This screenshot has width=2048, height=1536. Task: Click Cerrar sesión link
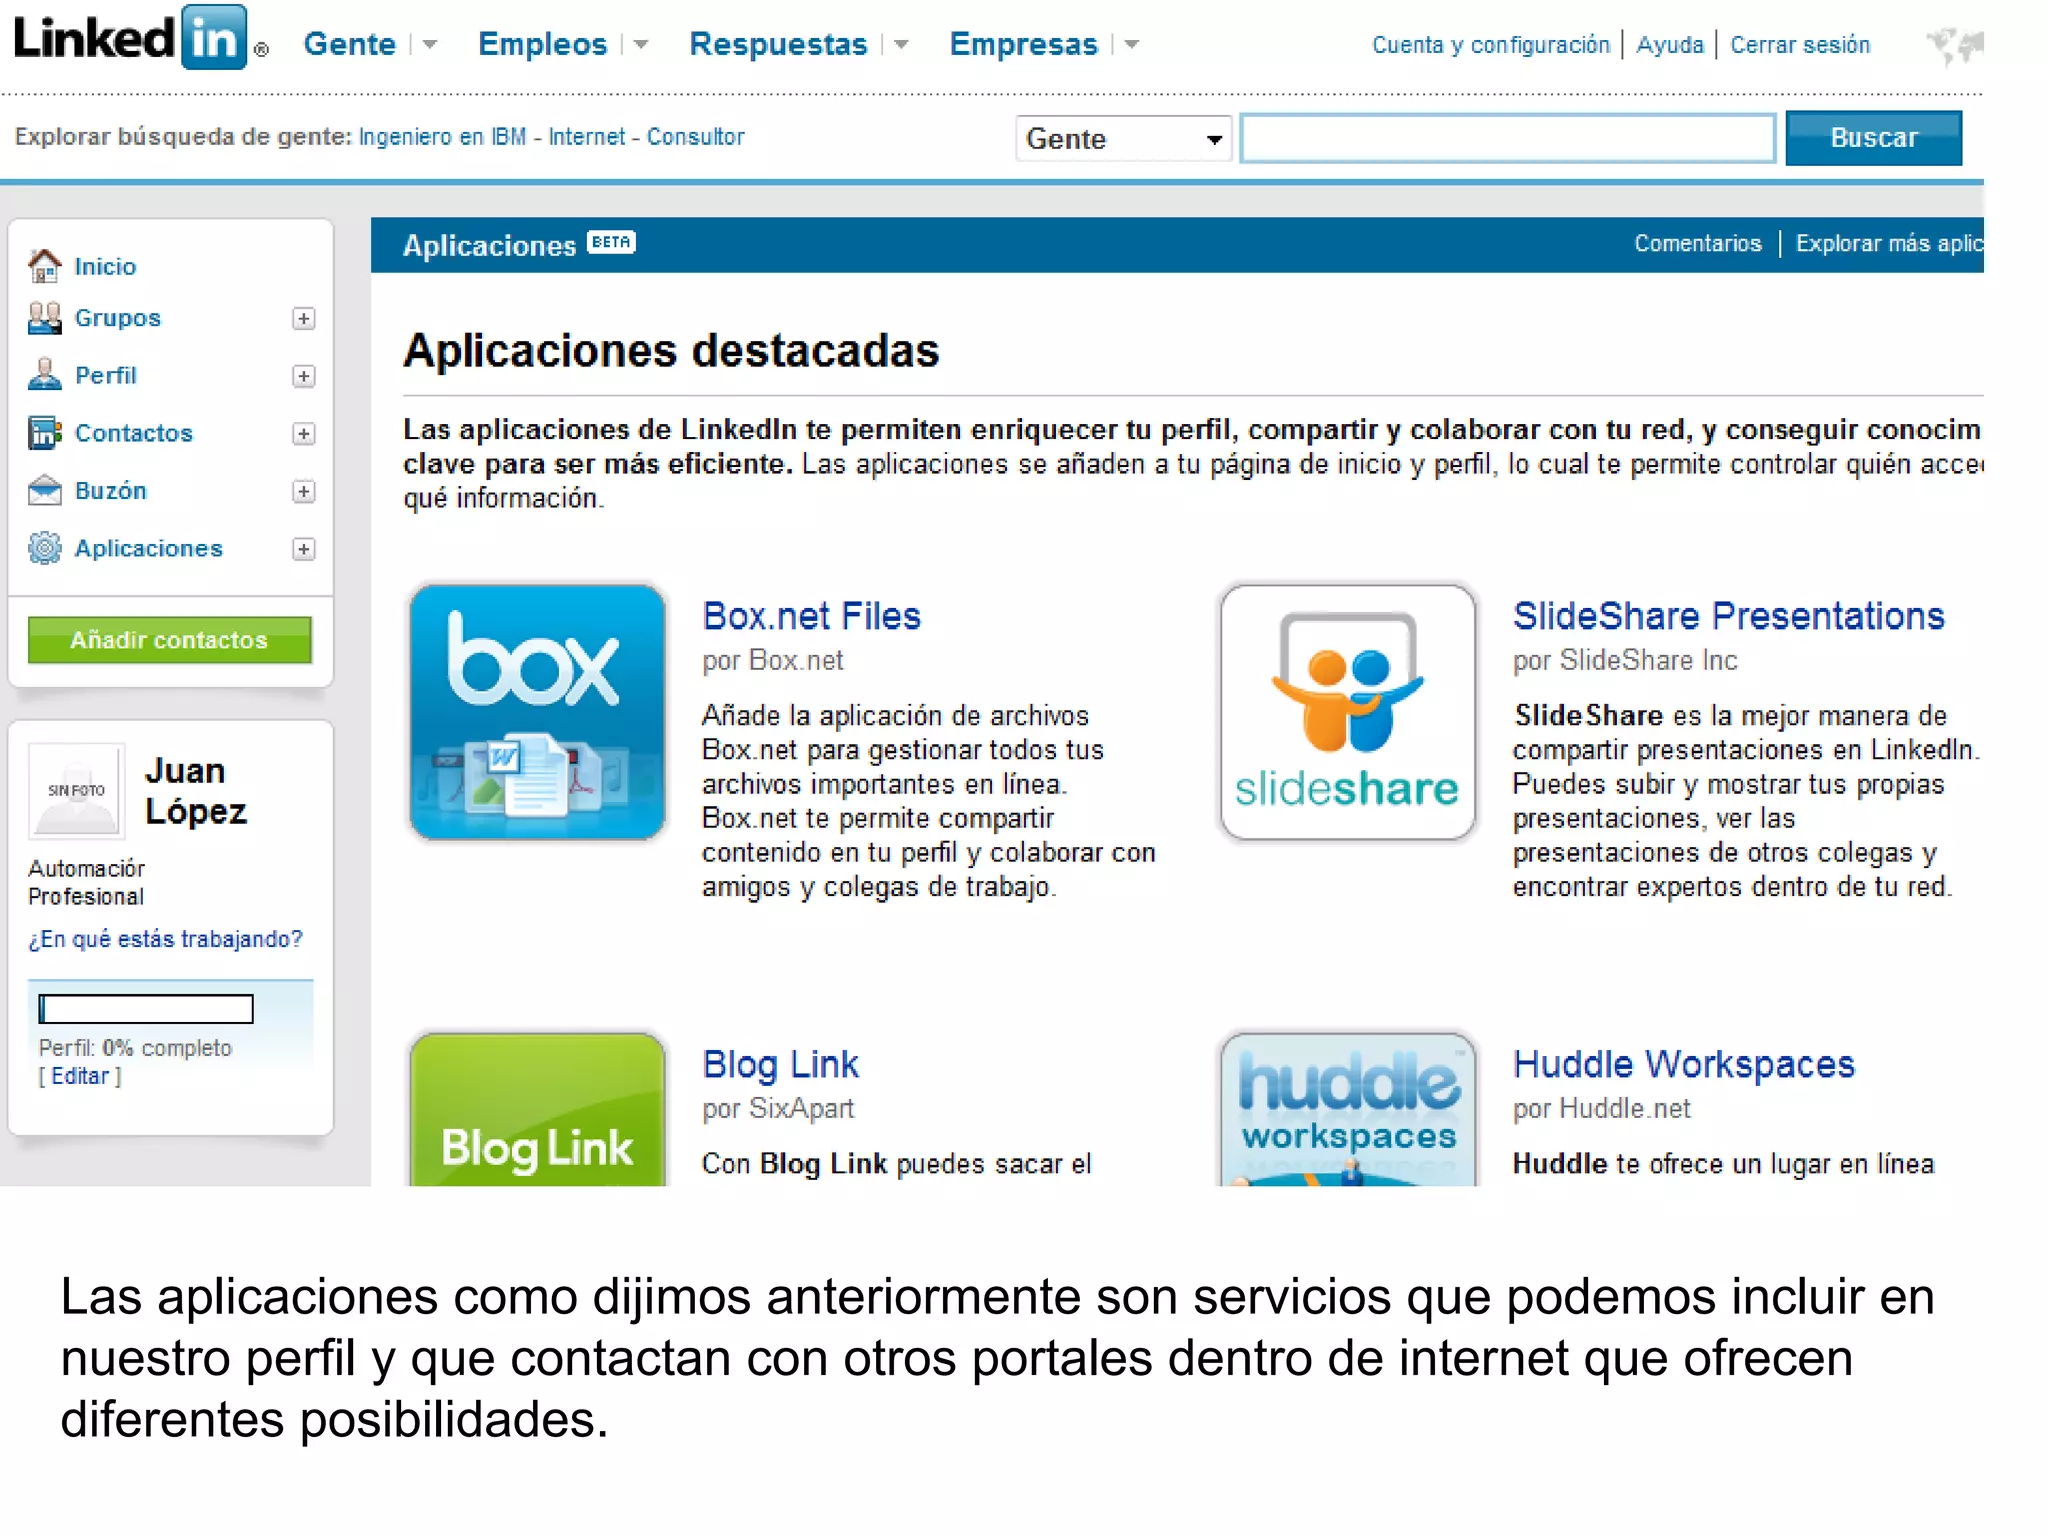(x=1800, y=45)
